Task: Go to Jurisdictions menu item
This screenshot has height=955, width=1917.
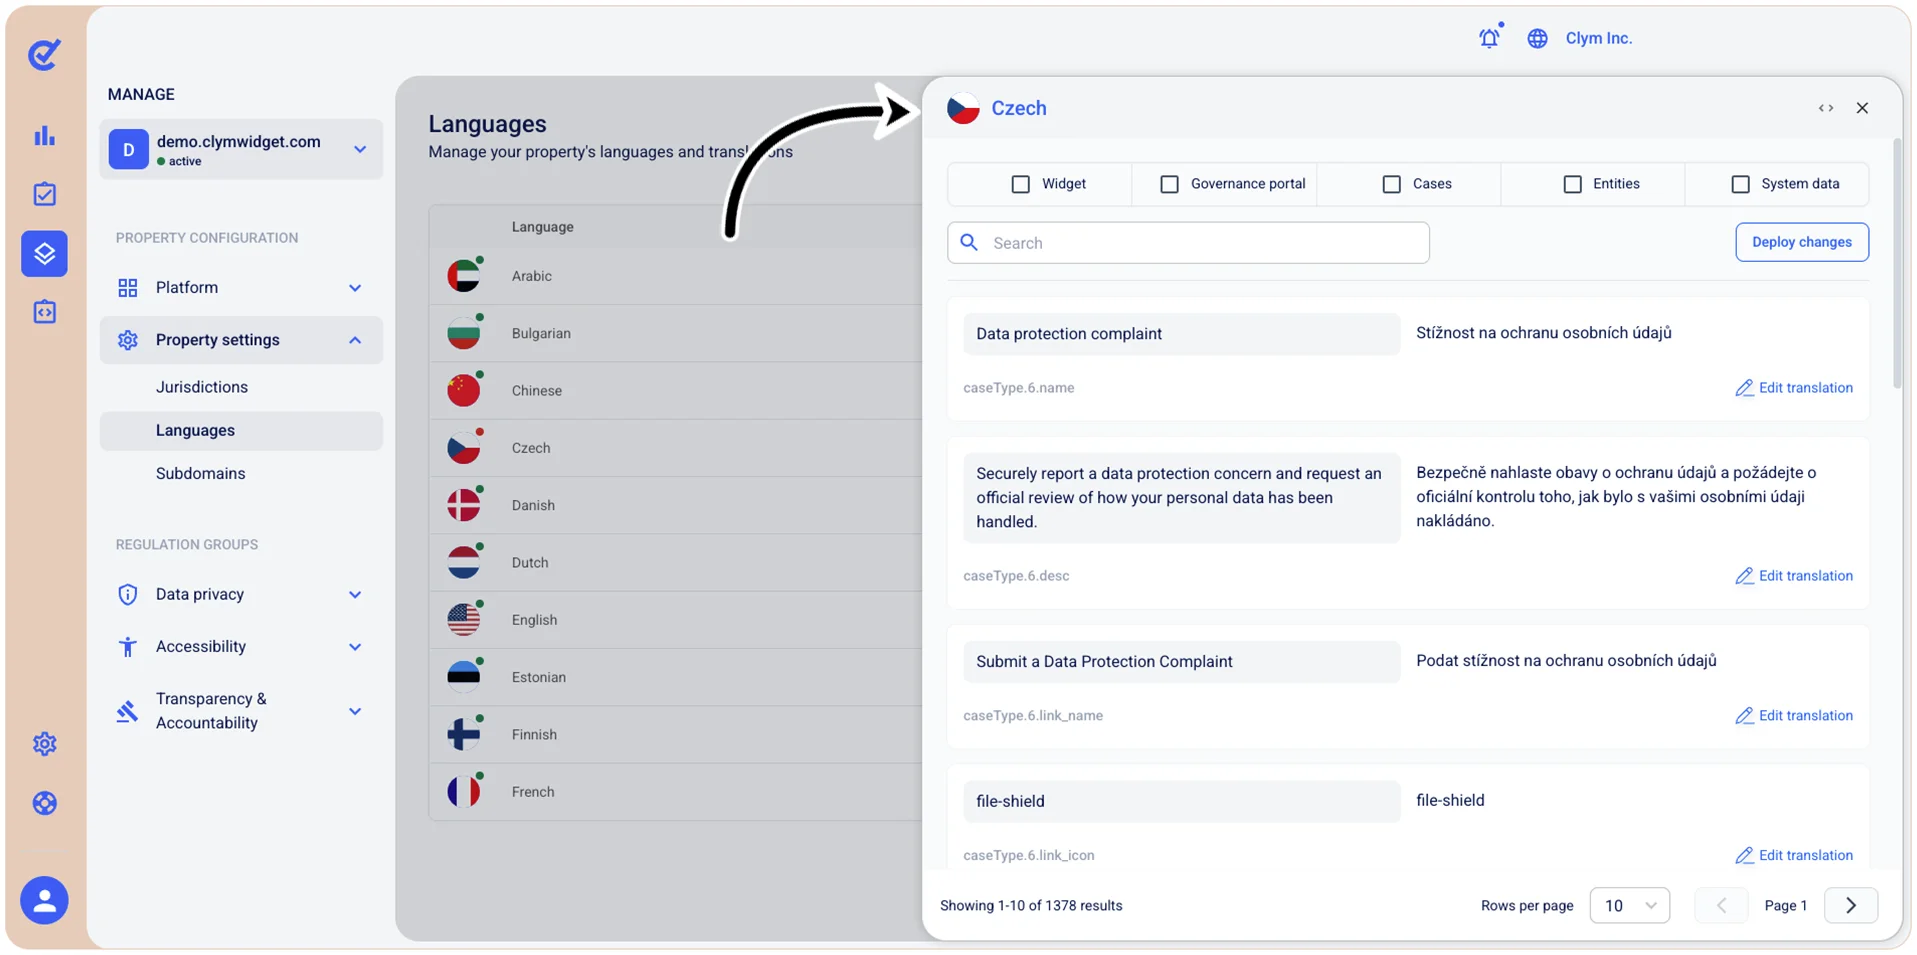Action: click(202, 387)
